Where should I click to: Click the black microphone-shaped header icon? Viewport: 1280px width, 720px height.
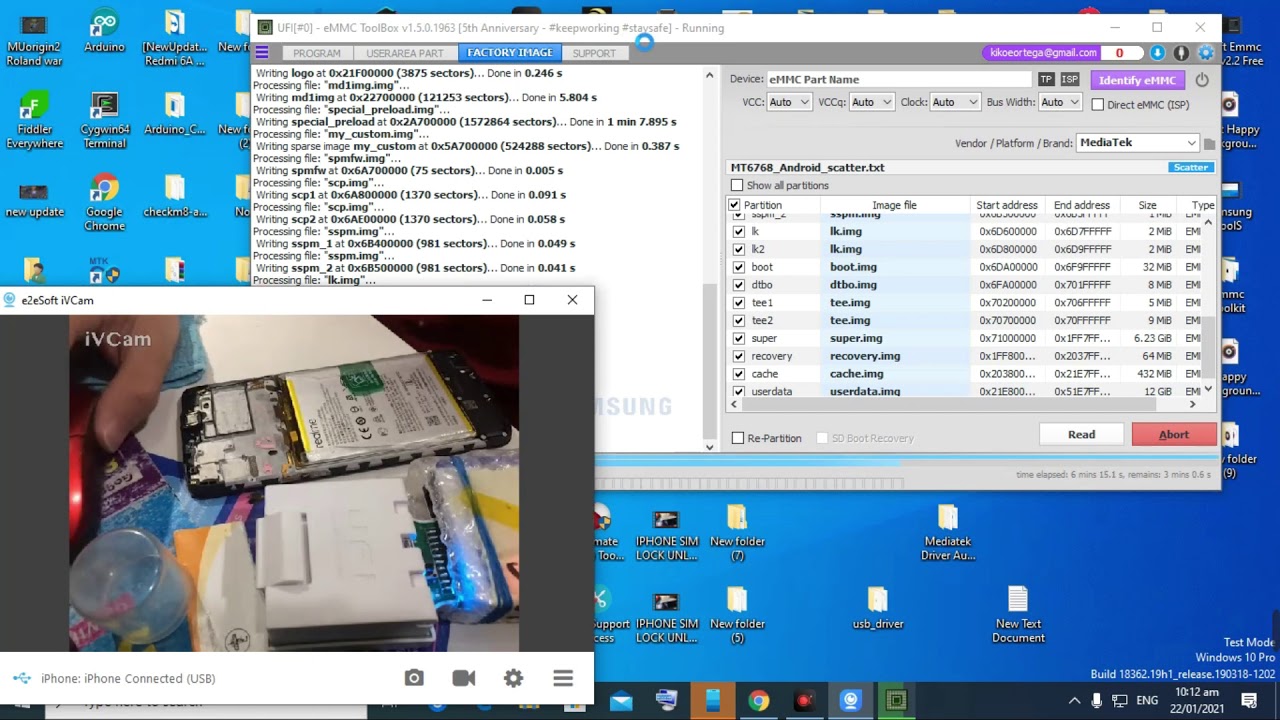1181,53
